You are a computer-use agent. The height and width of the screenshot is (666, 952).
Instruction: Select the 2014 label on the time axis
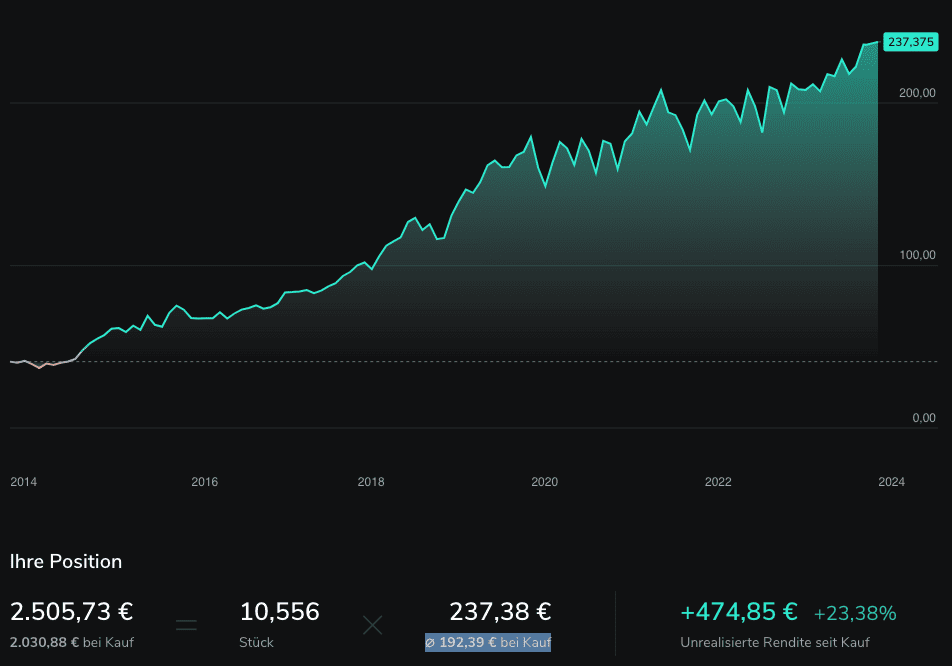point(24,481)
